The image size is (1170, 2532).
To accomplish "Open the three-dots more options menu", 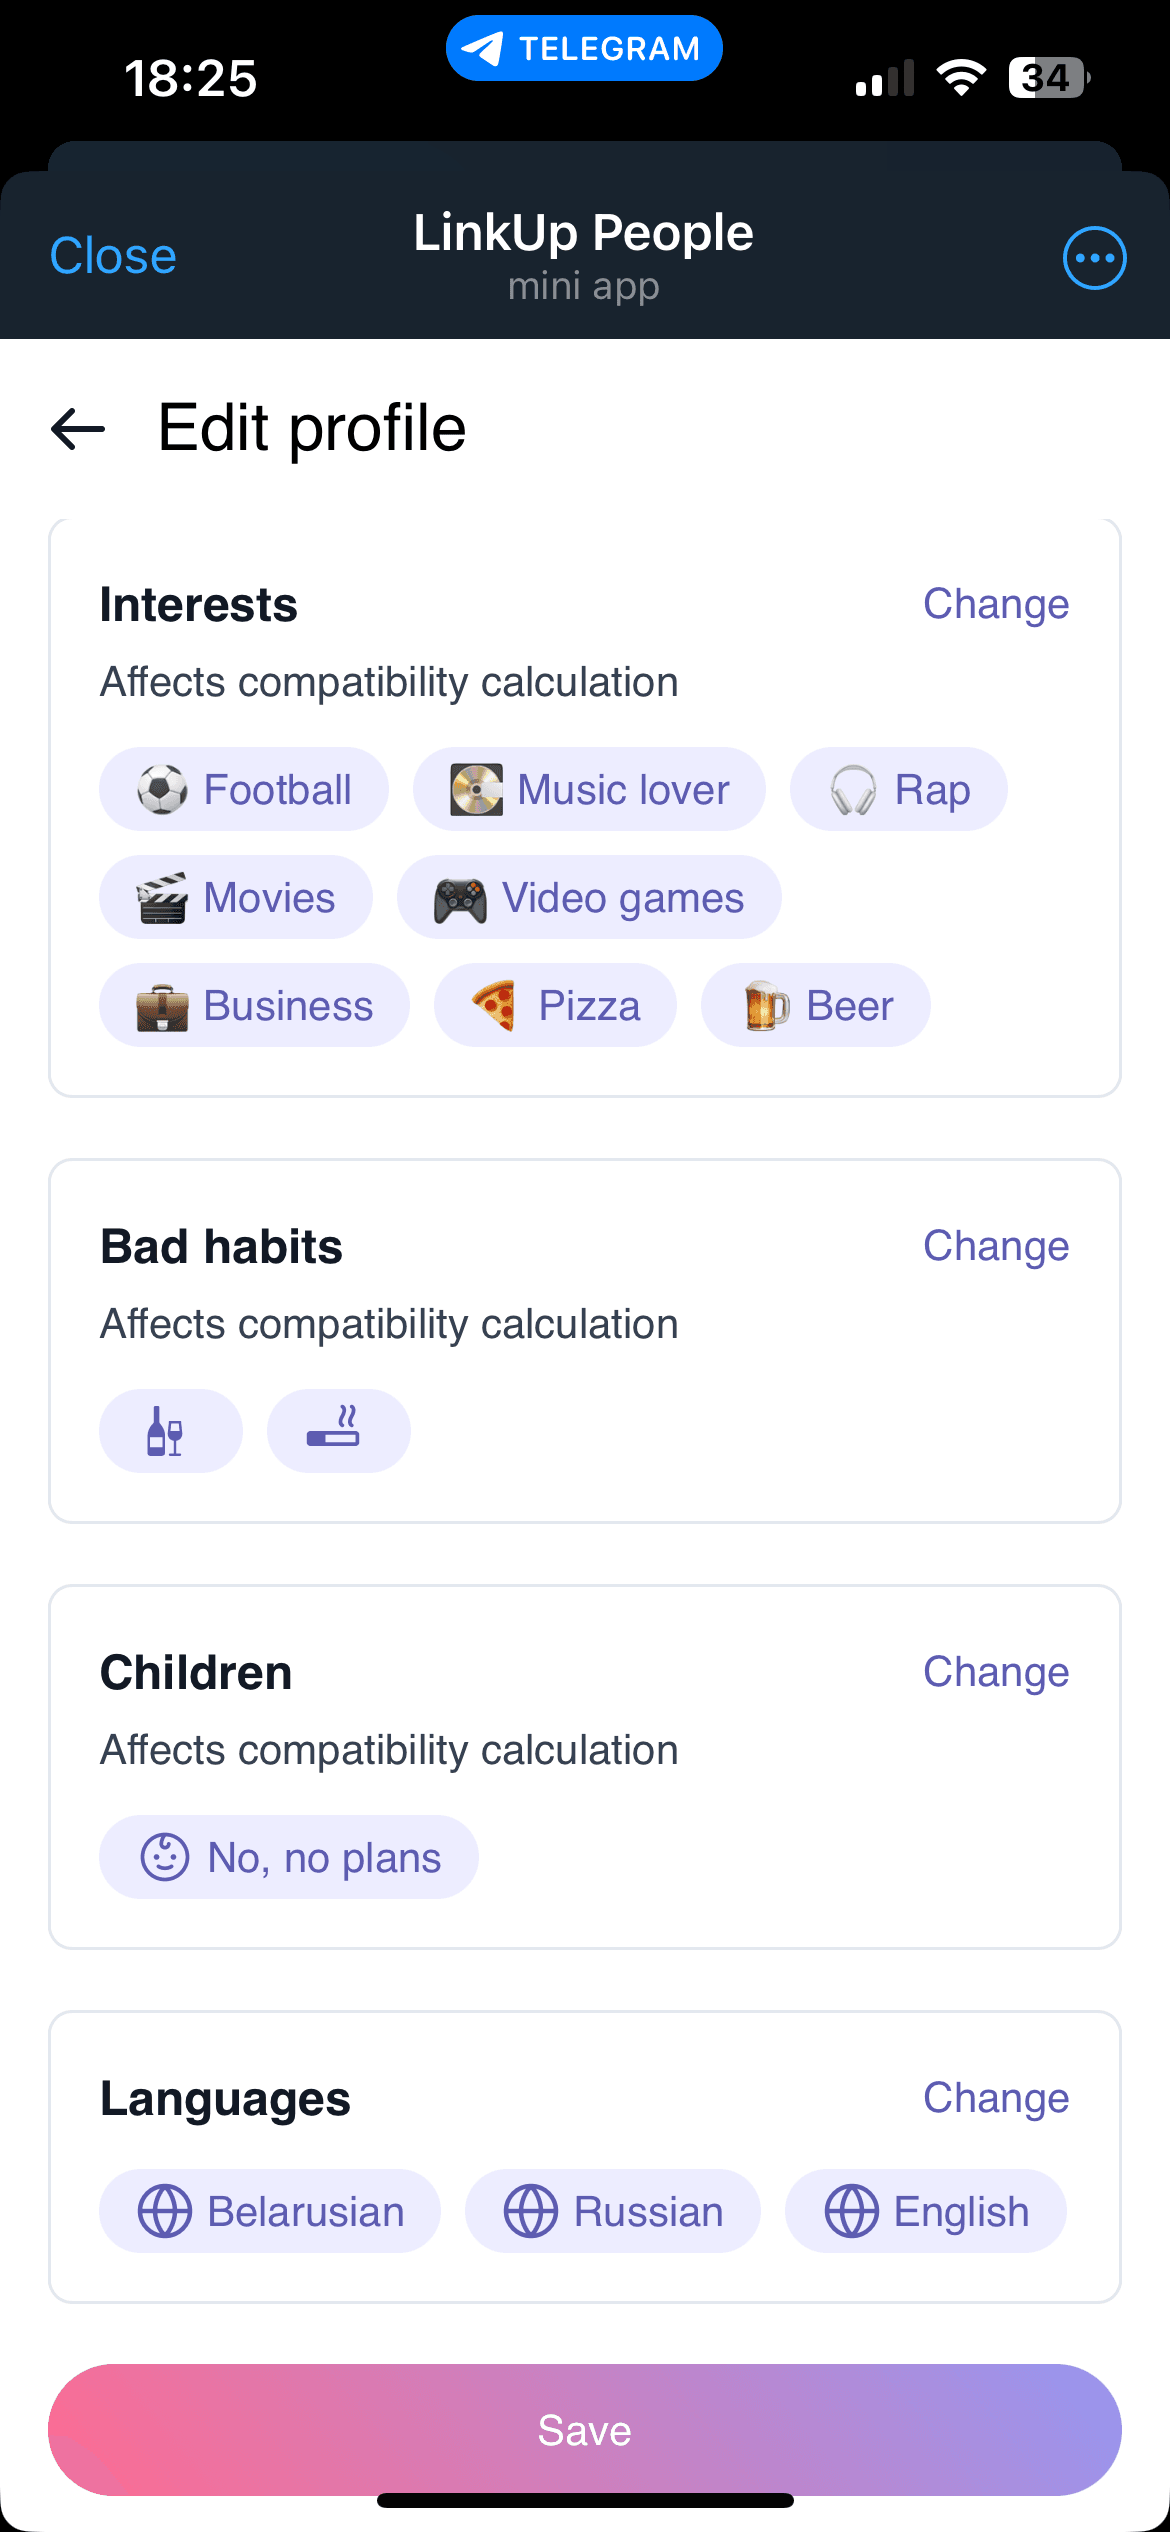I will click(1094, 258).
